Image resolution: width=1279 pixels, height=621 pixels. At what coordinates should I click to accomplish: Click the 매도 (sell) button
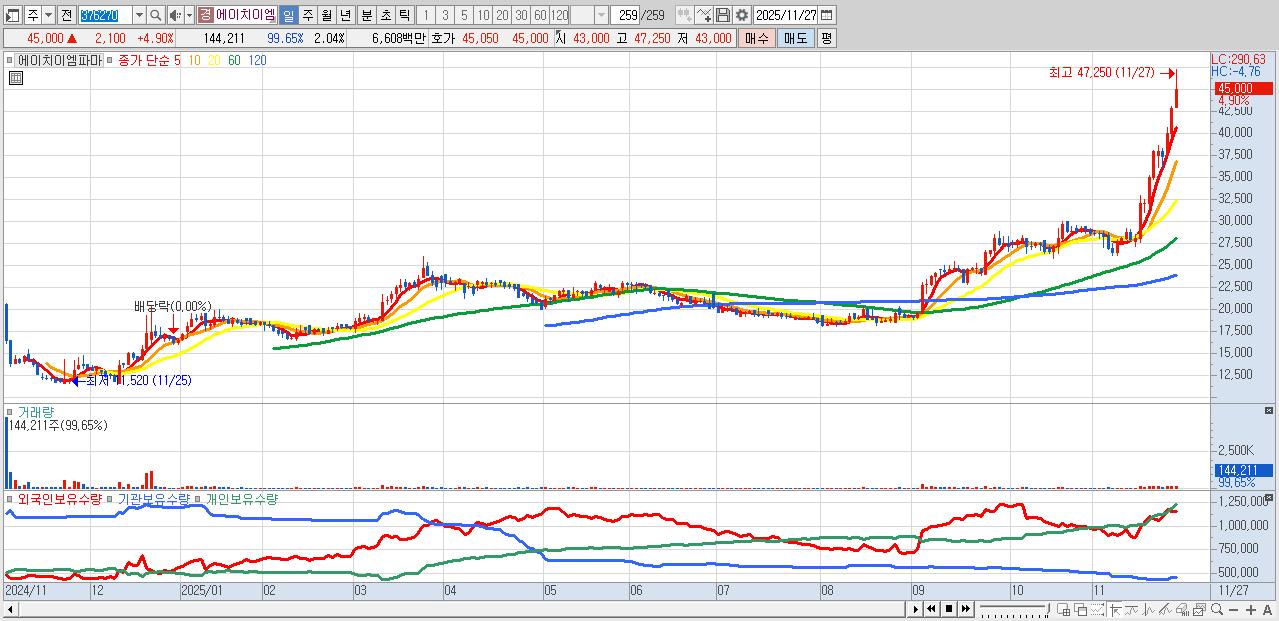tap(796, 38)
